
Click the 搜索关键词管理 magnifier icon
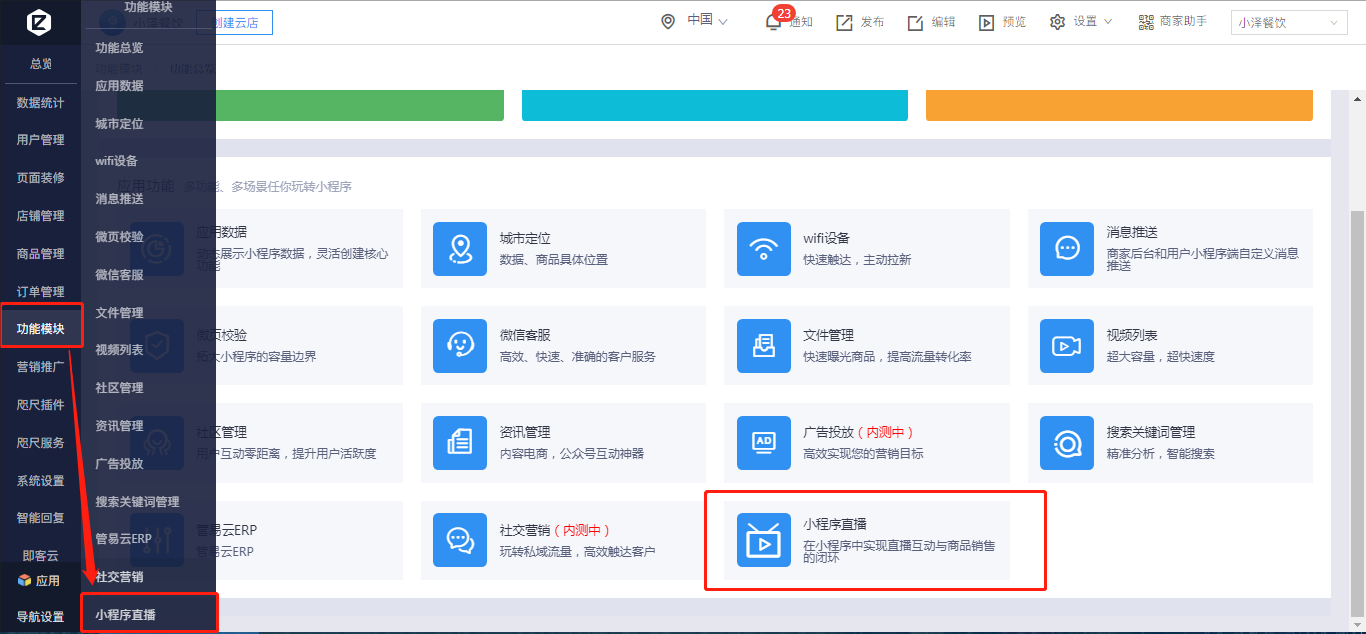coord(1067,443)
